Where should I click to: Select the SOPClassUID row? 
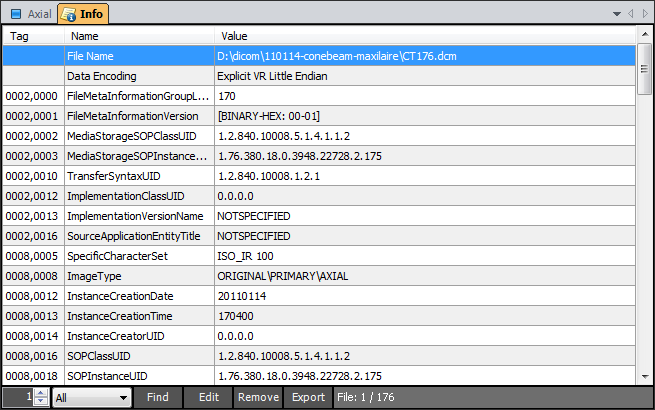319,357
